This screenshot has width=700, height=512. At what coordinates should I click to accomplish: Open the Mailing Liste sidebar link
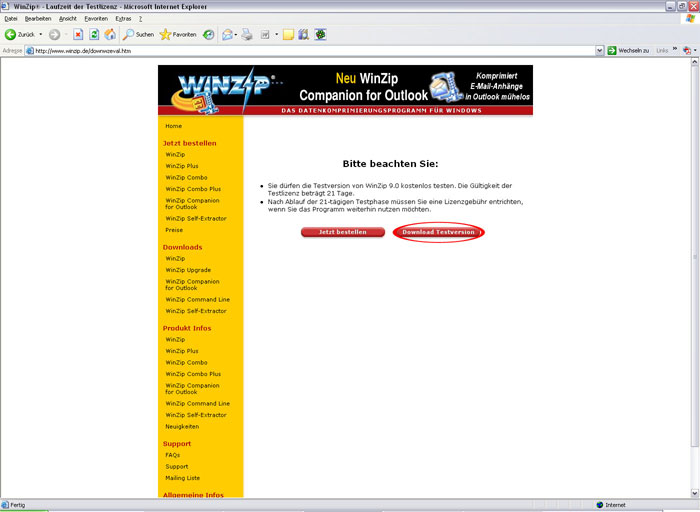click(x=183, y=478)
